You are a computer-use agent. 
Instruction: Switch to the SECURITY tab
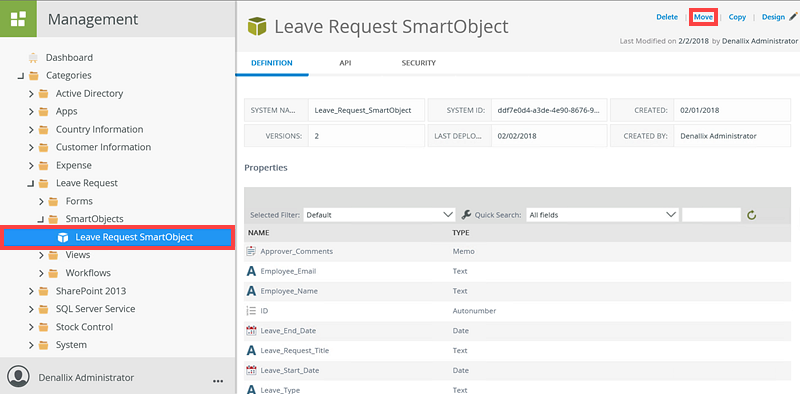(x=418, y=63)
